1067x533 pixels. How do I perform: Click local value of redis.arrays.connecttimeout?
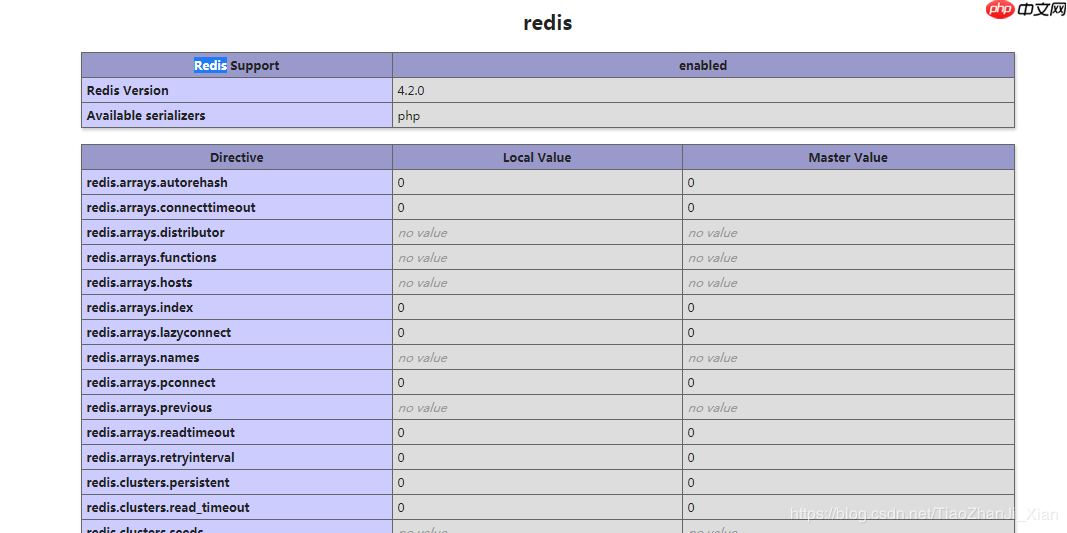[x=401, y=208]
